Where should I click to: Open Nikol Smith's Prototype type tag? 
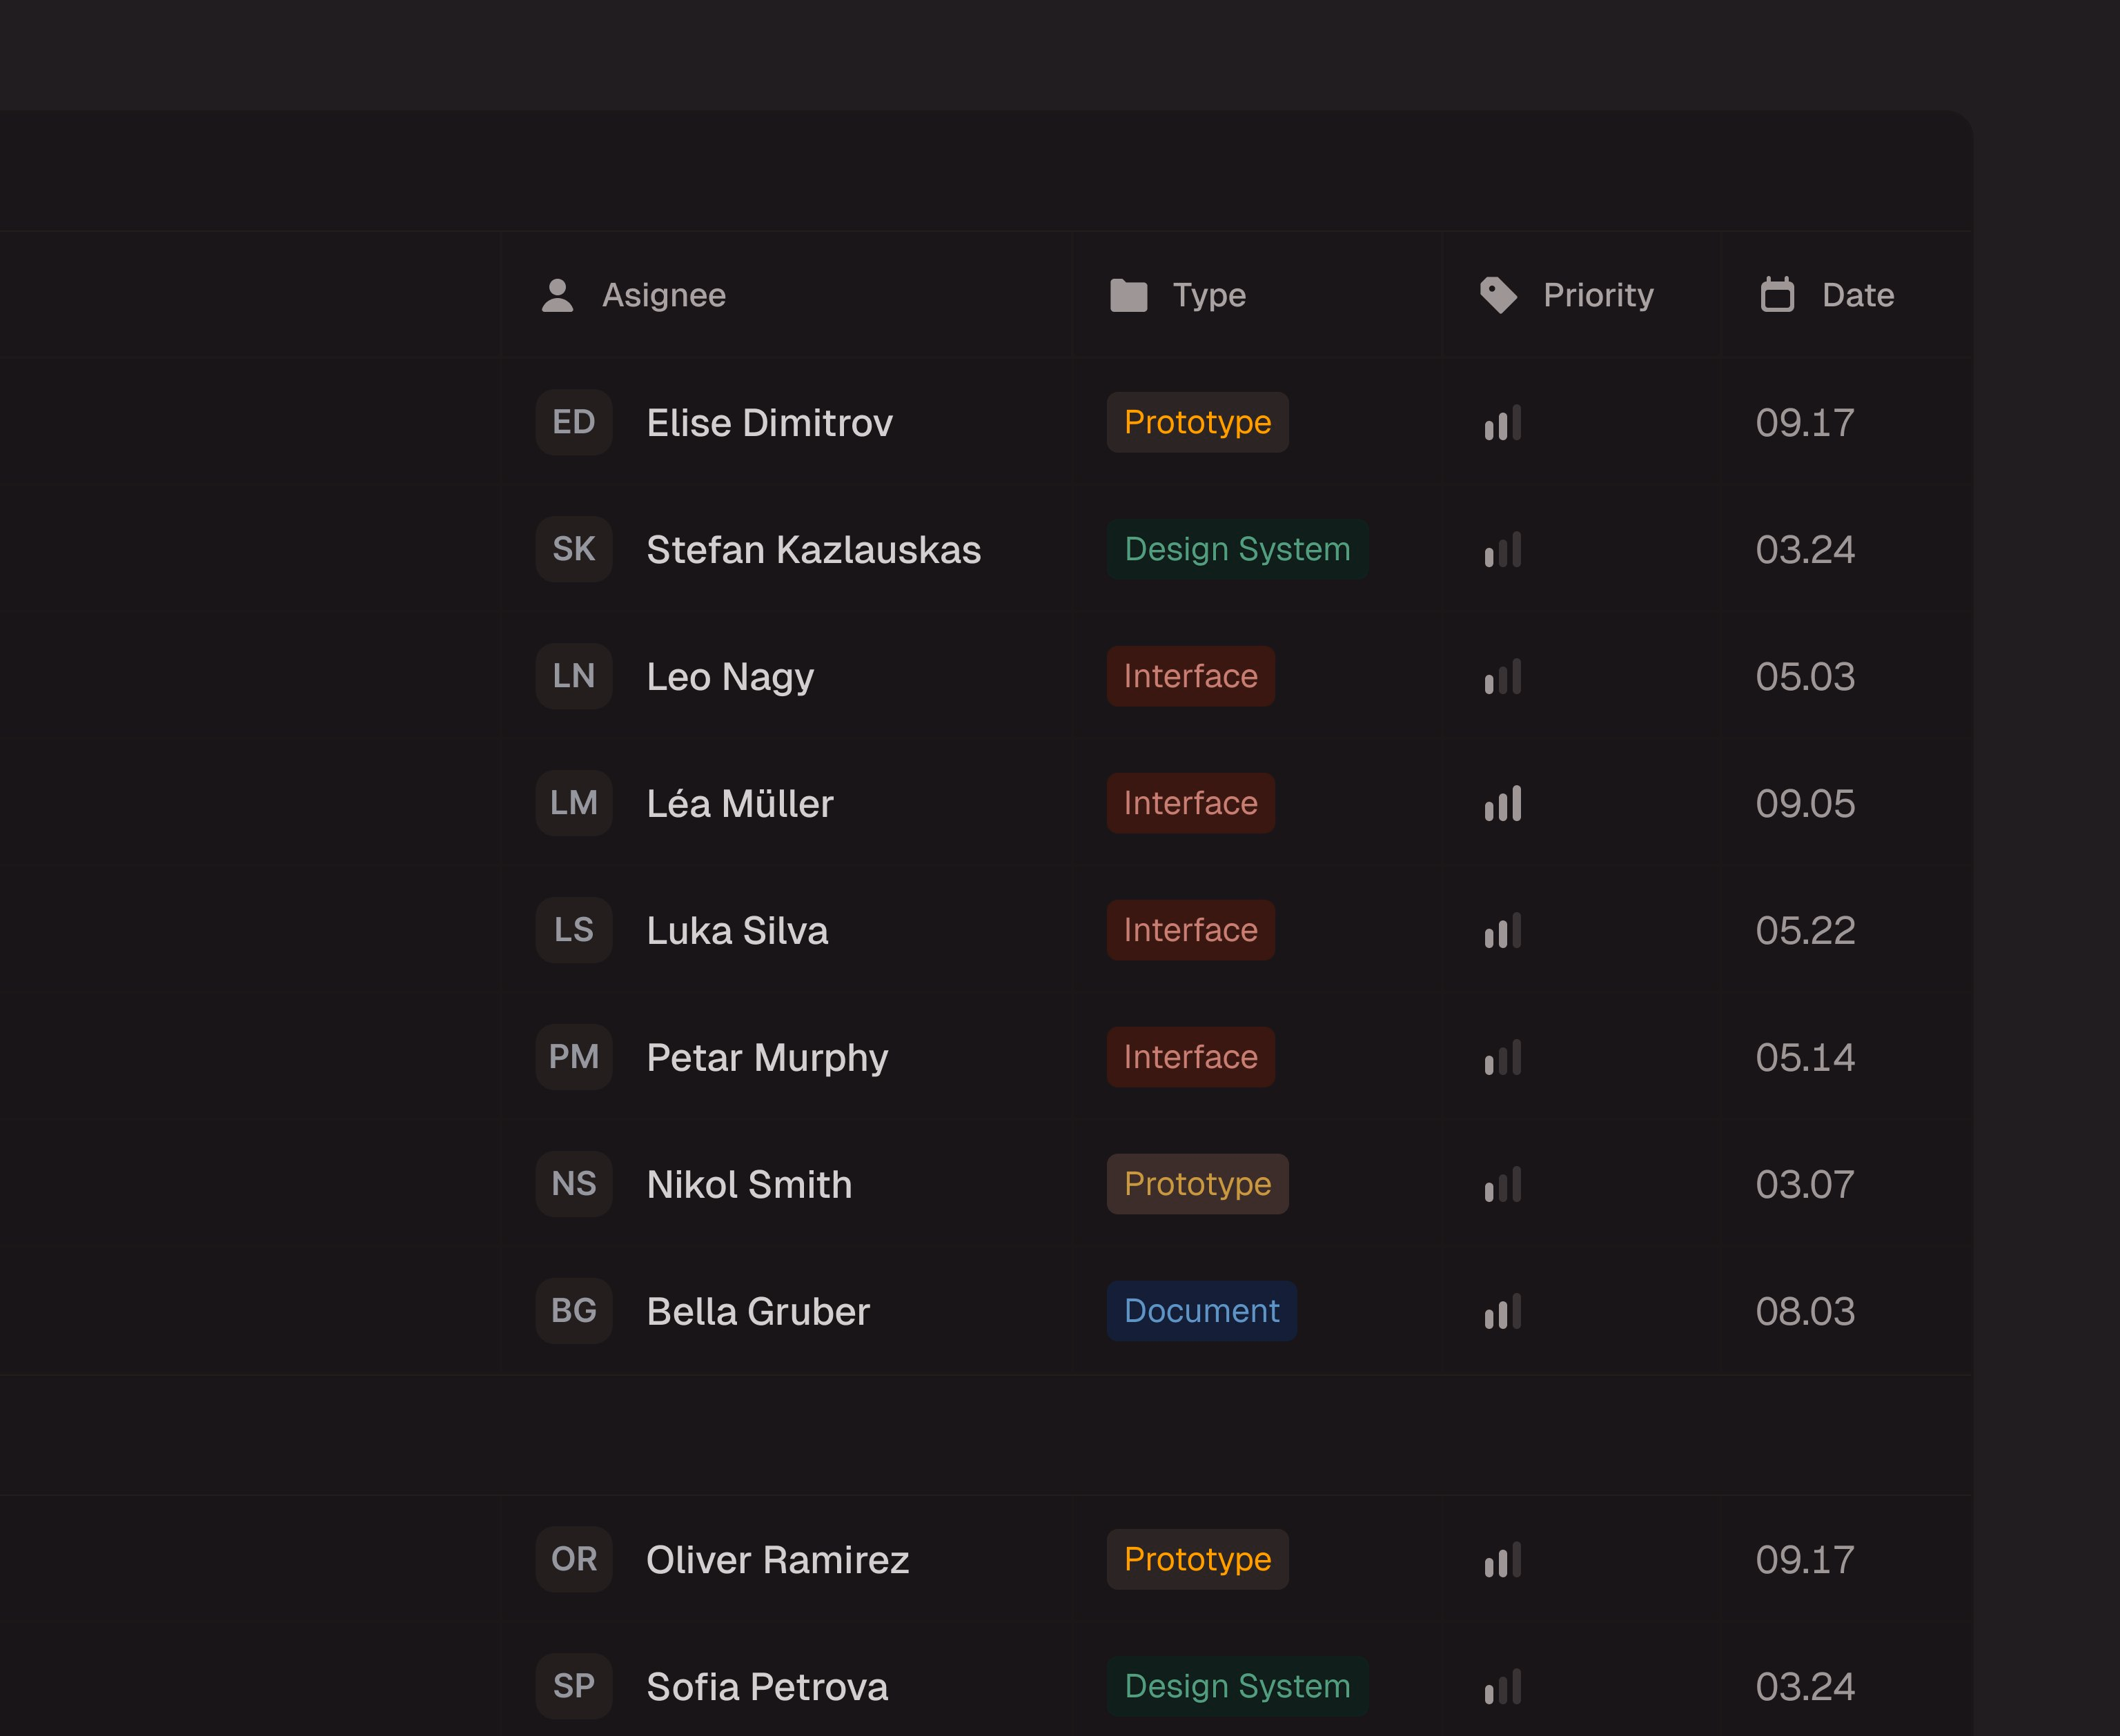pyautogui.click(x=1197, y=1184)
